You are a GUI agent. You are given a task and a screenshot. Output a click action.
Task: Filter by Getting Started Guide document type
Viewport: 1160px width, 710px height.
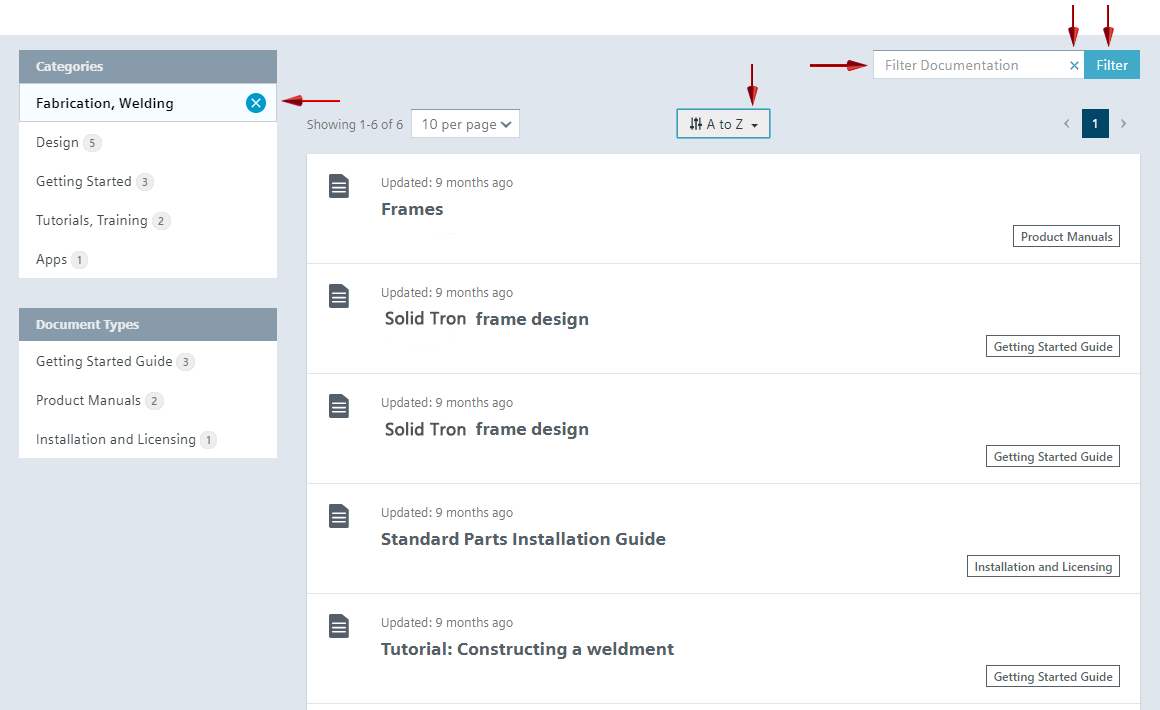point(104,361)
